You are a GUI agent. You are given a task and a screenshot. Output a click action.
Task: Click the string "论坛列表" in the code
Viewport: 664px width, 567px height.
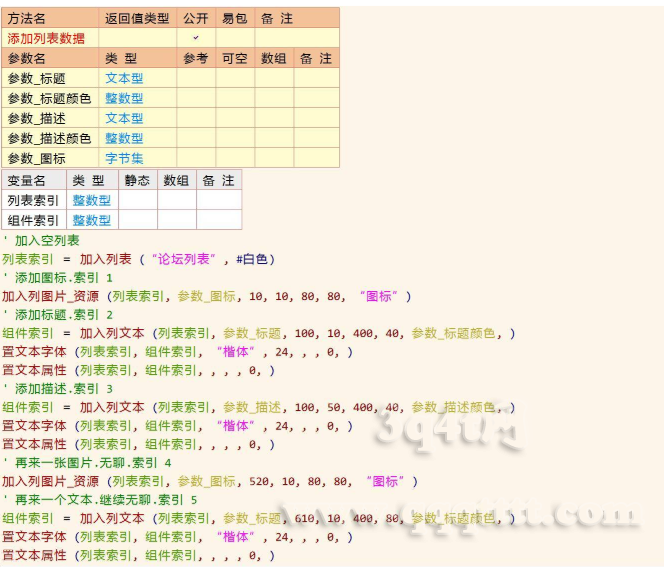pos(184,259)
